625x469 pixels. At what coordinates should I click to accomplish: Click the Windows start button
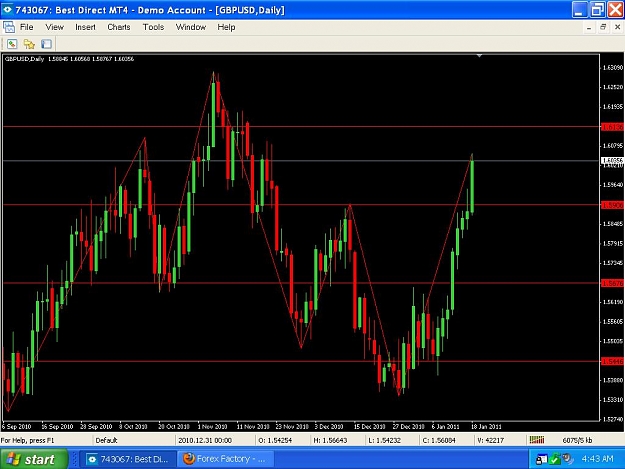click(x=34, y=459)
